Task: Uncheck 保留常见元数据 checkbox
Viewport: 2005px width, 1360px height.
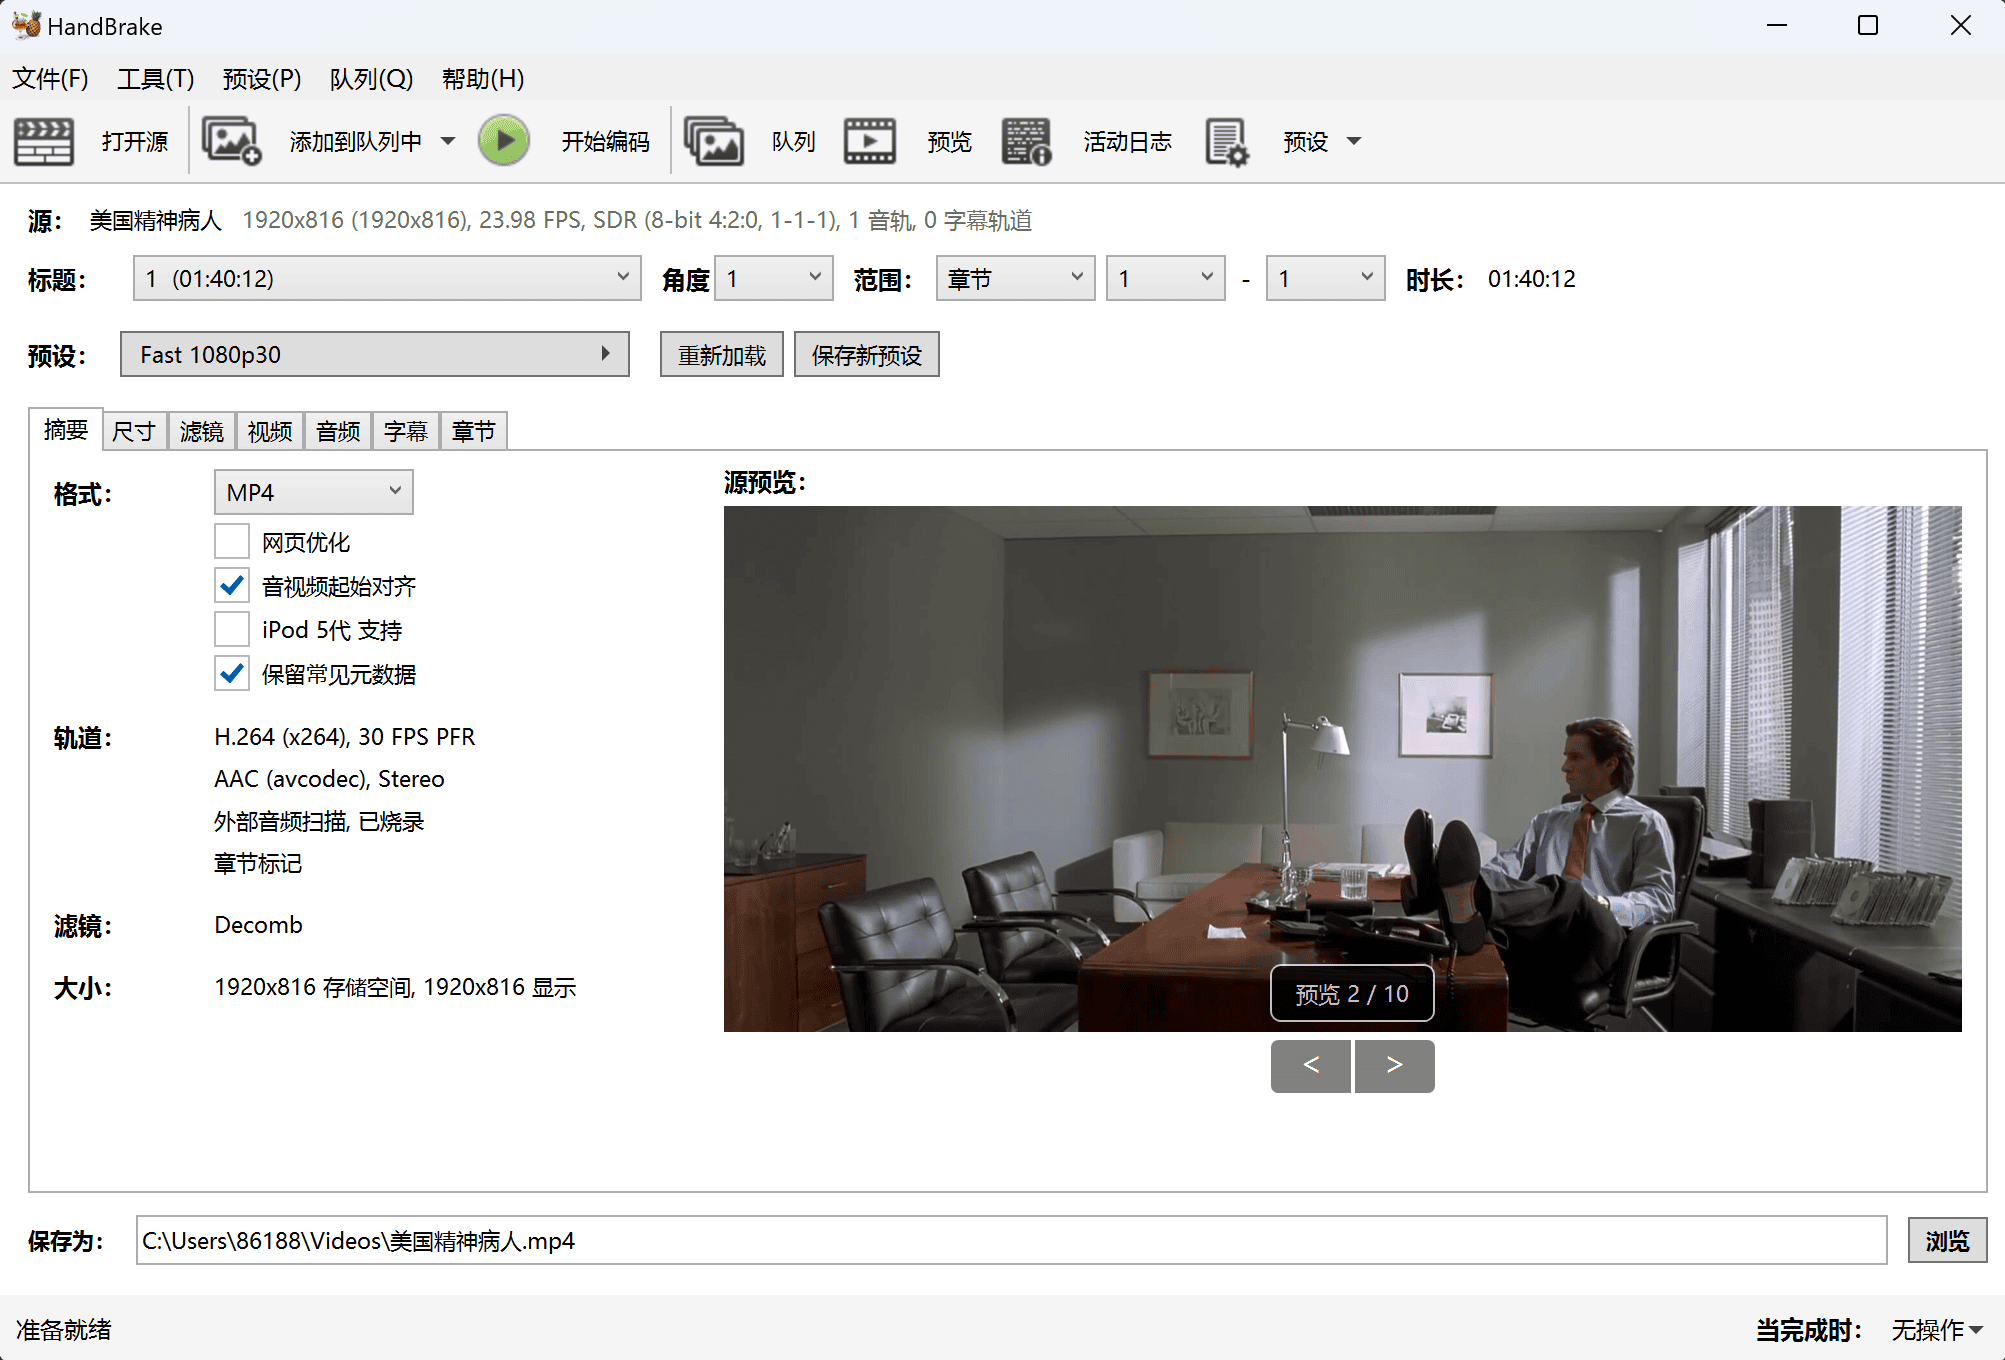Action: click(x=232, y=673)
